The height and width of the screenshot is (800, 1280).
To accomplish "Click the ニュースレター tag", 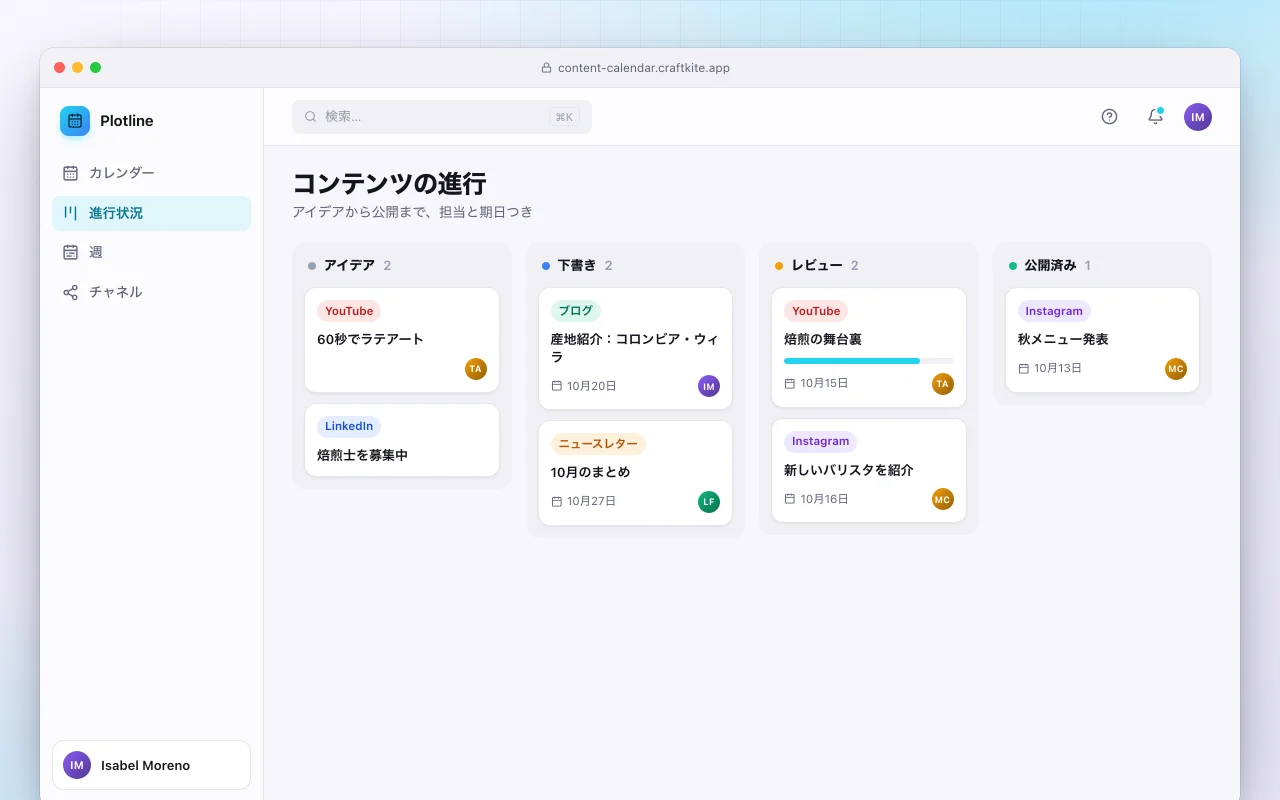I will [598, 444].
